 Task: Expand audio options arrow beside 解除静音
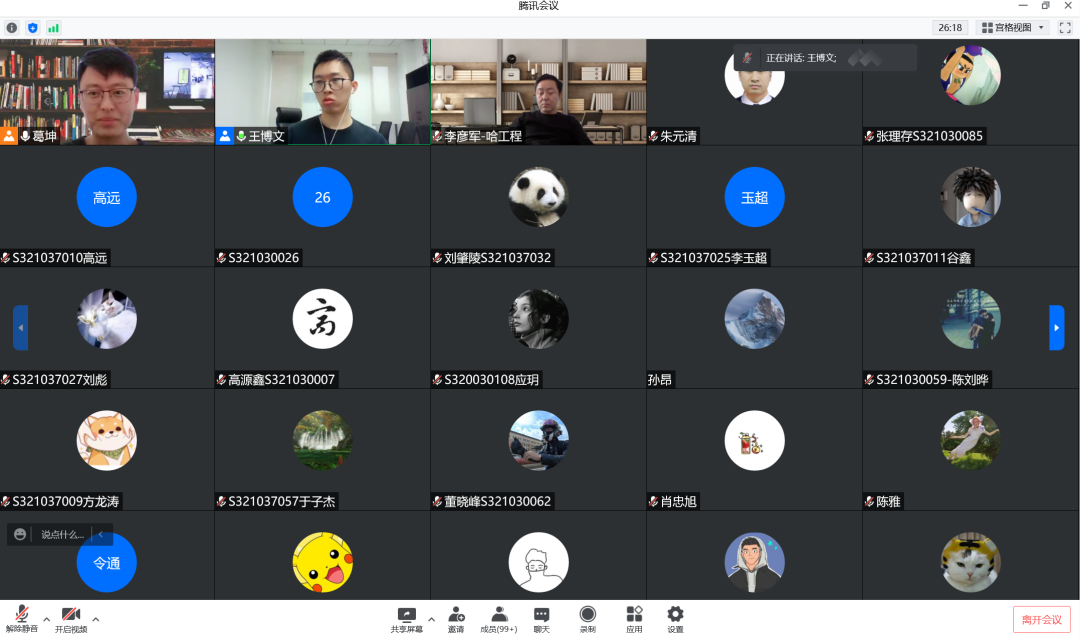click(x=46, y=619)
